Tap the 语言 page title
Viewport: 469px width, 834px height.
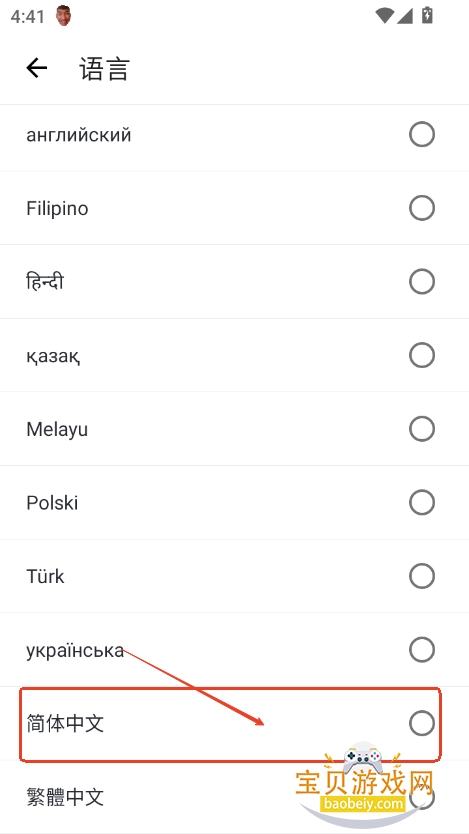point(105,69)
